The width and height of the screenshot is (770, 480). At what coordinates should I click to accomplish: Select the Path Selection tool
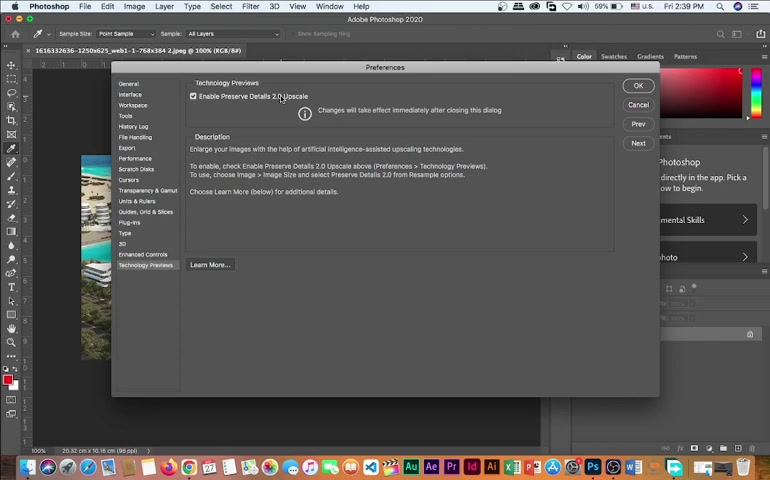pos(11,301)
